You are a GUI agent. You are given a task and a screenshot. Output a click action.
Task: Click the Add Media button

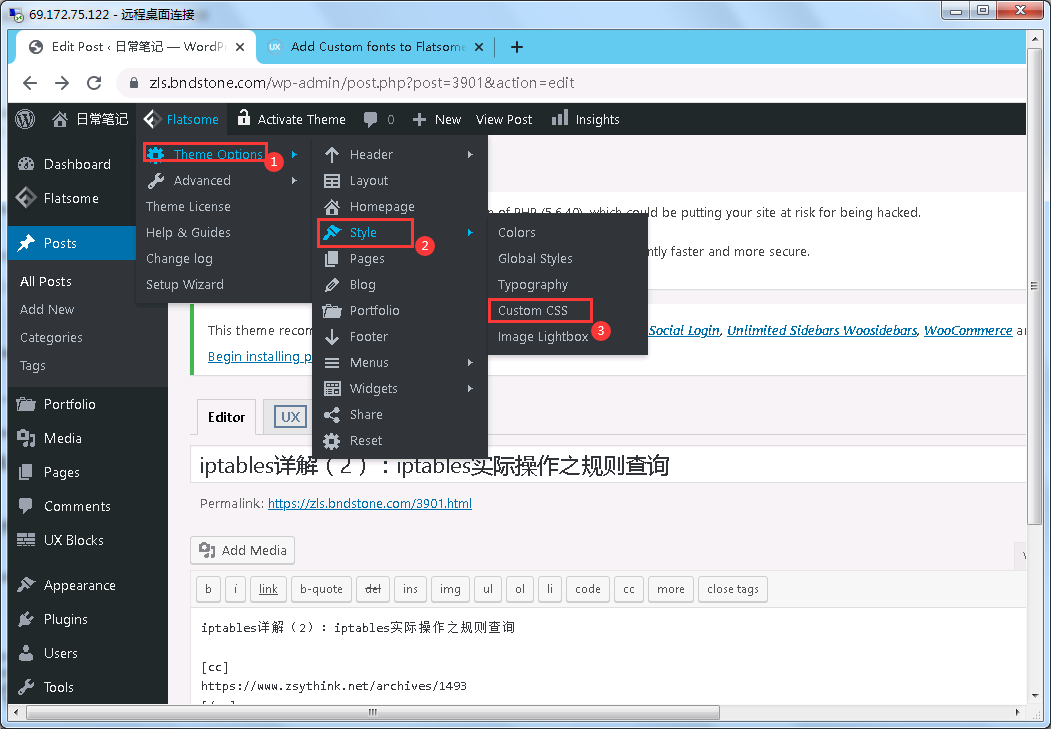243,550
